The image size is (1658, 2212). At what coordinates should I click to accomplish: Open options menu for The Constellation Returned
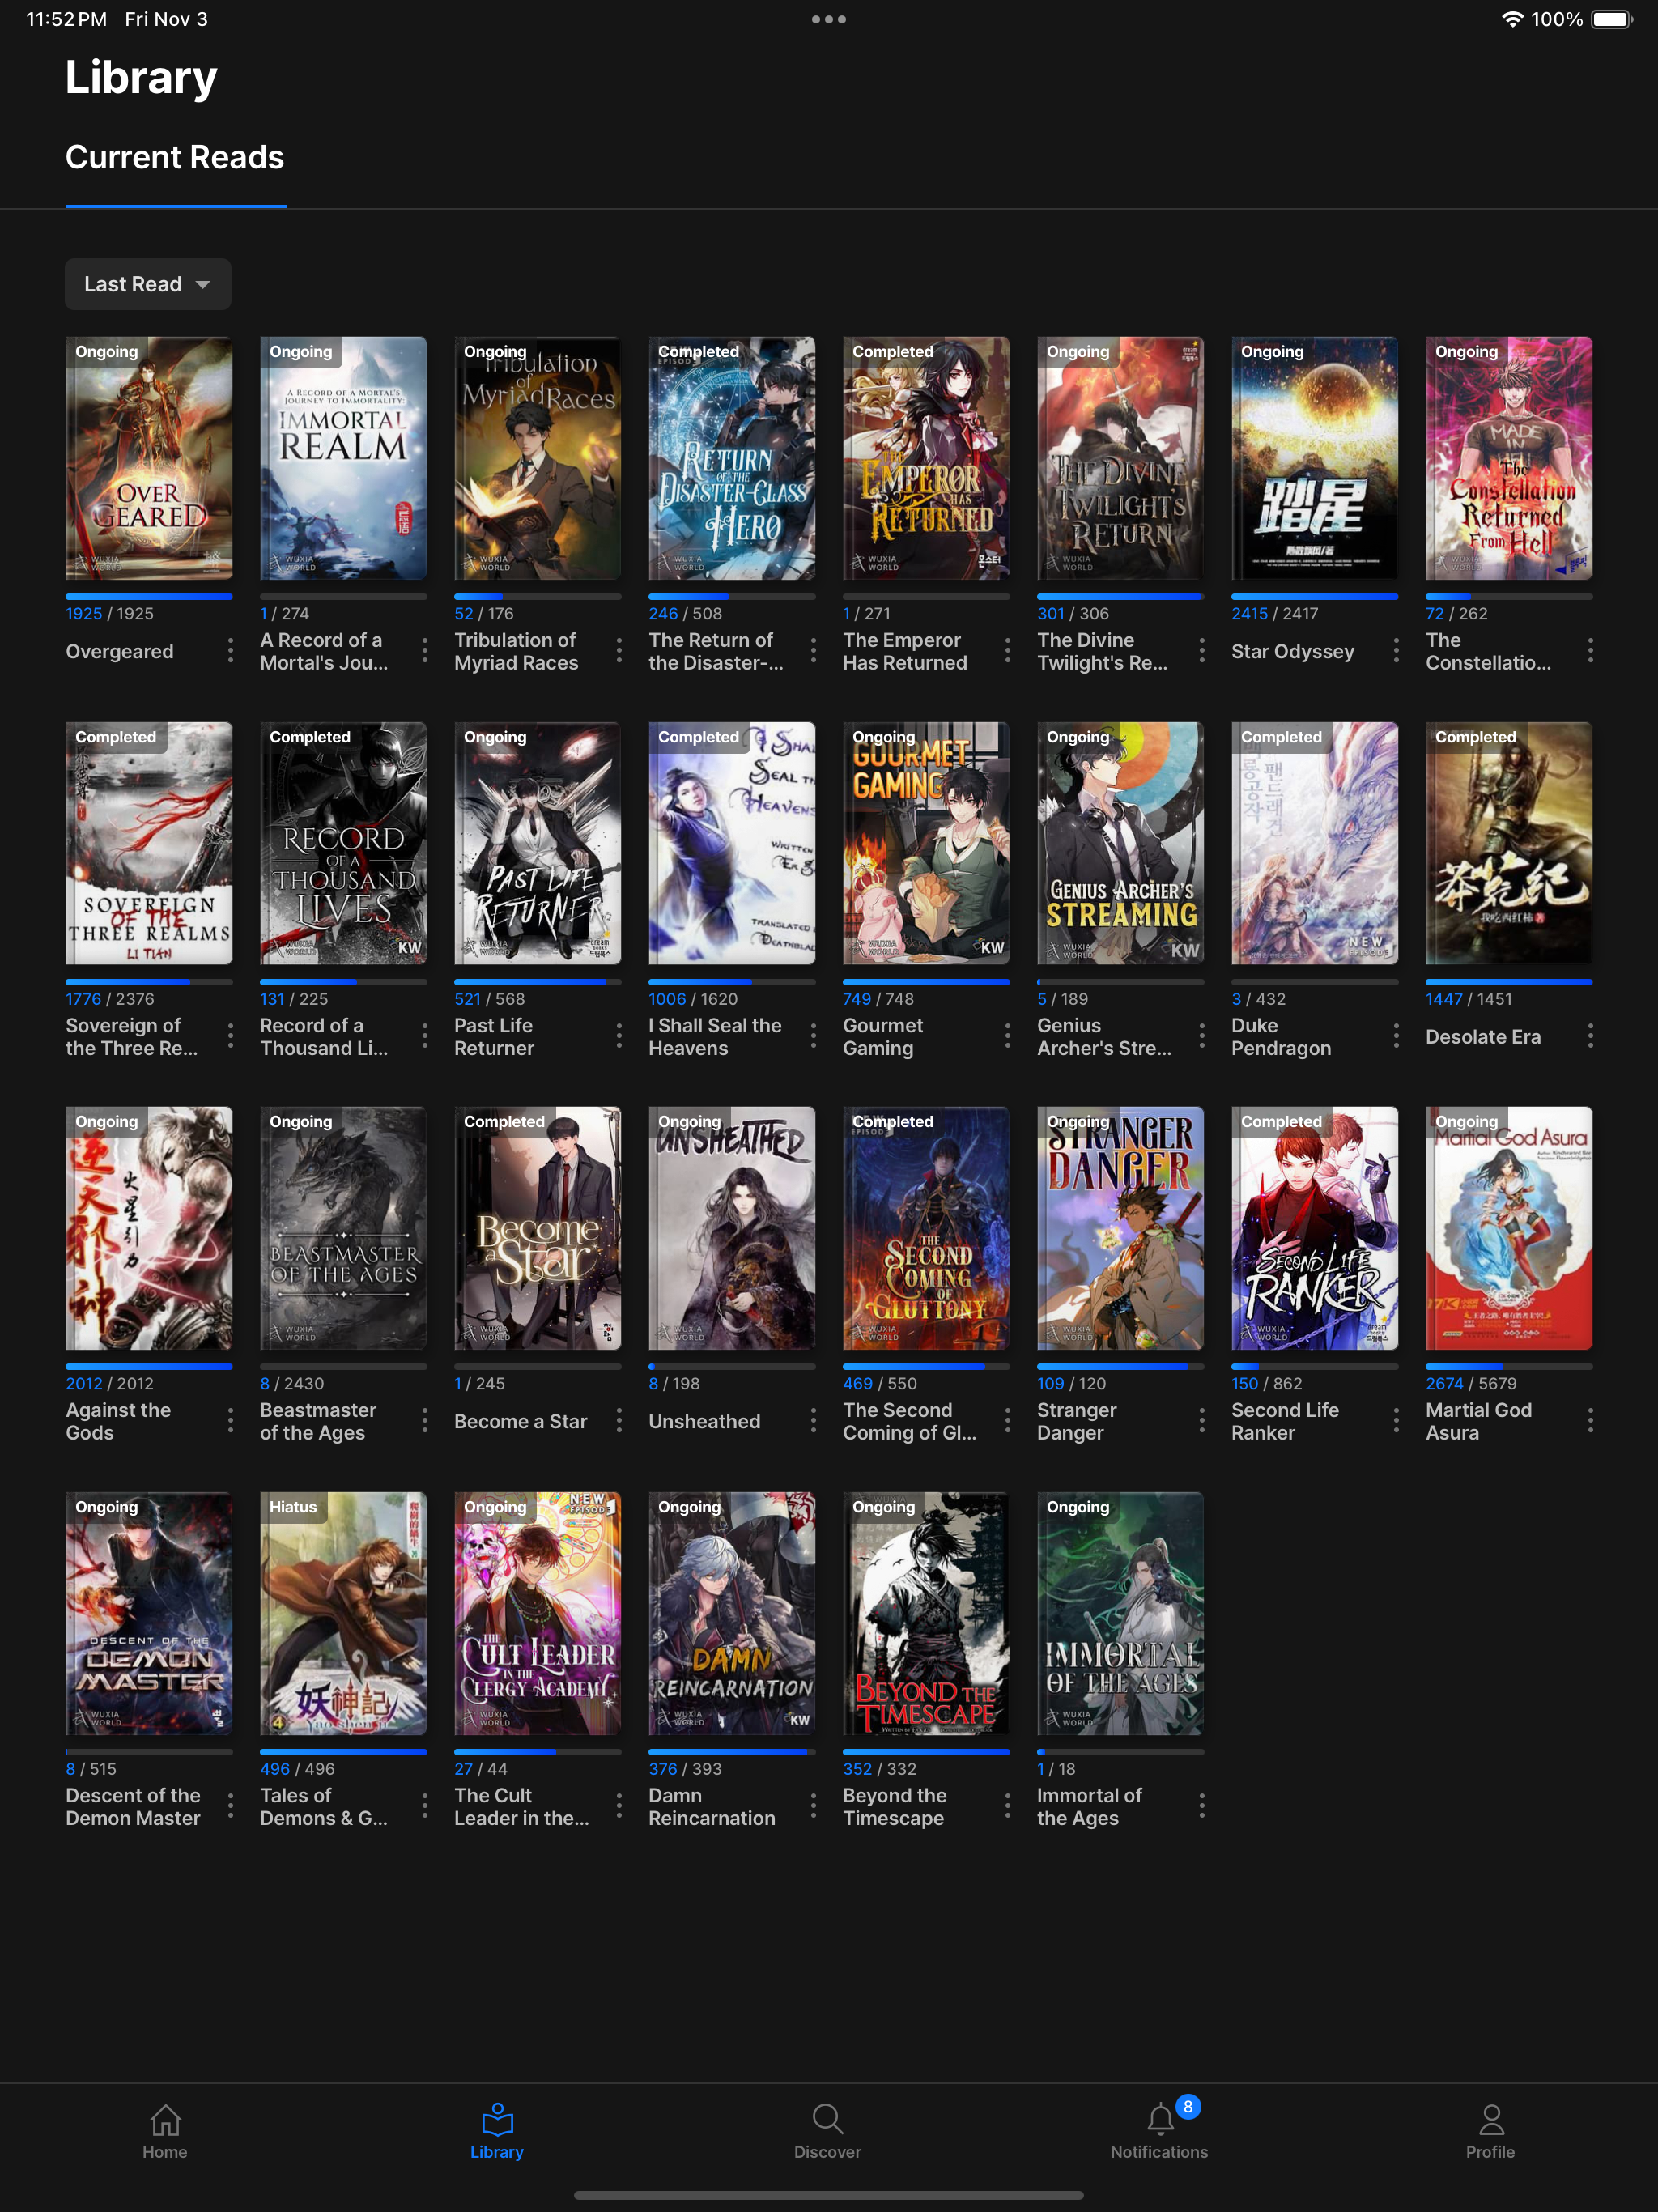pos(1590,651)
